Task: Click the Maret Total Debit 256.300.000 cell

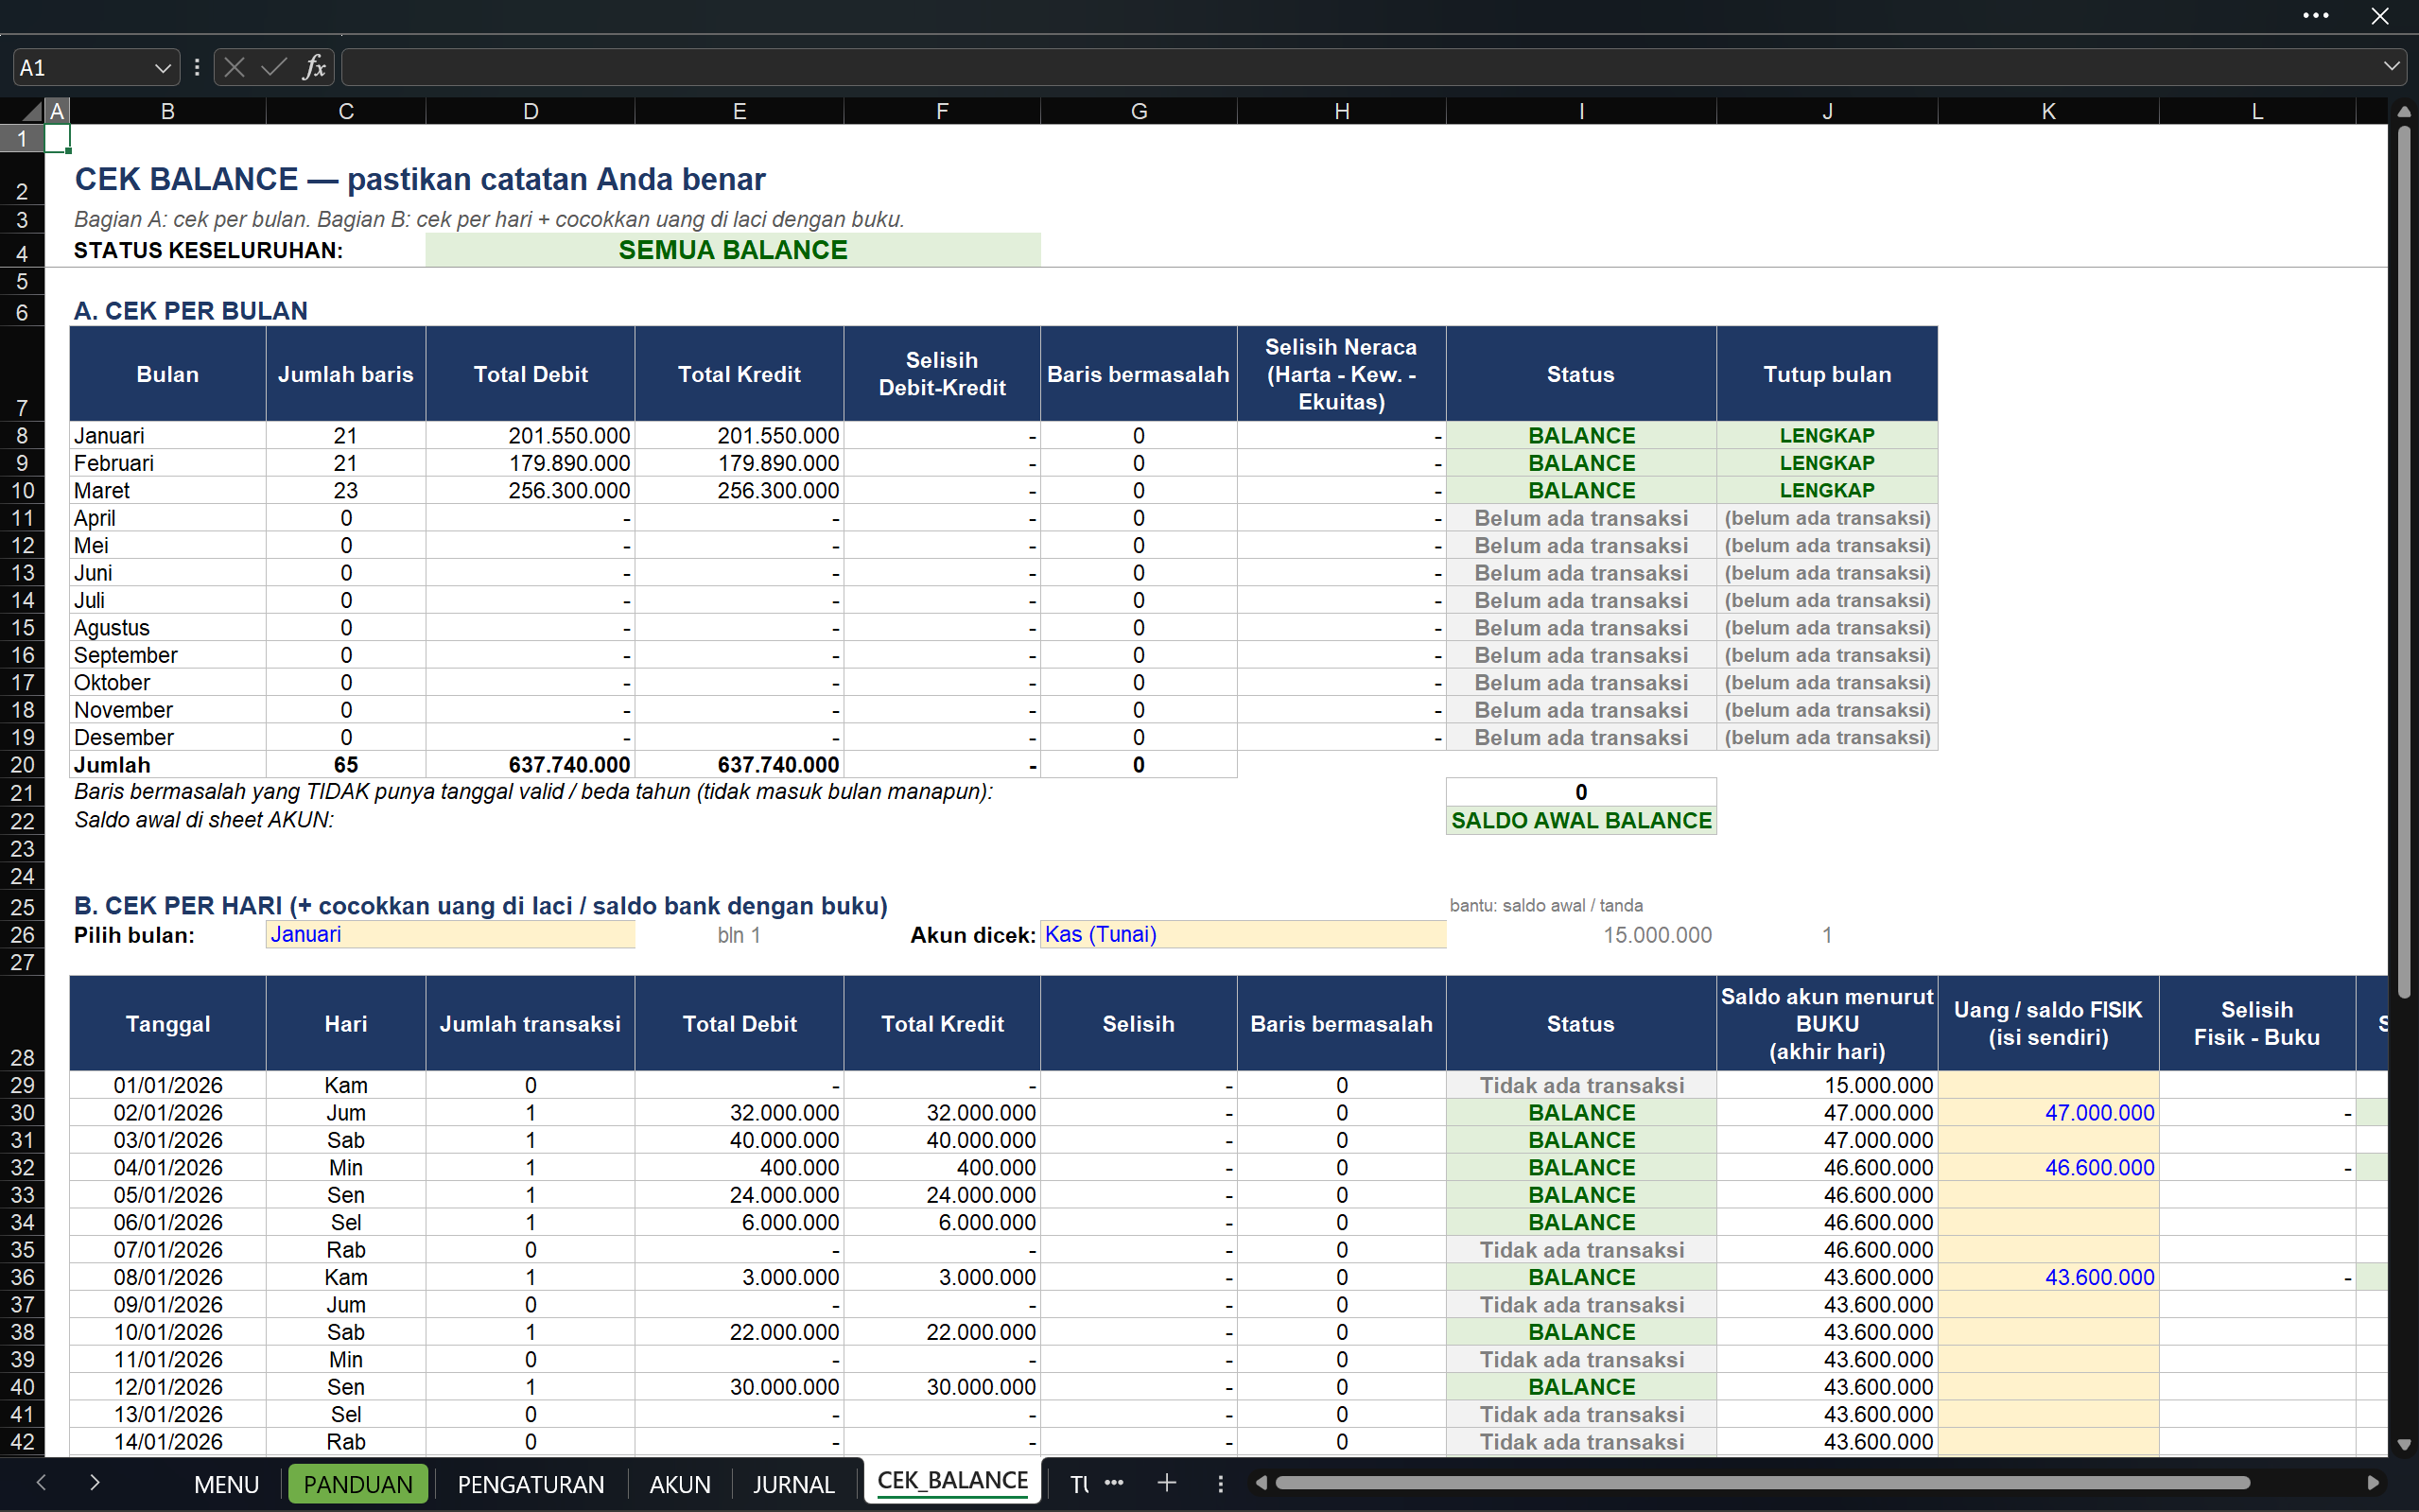Action: tap(530, 491)
